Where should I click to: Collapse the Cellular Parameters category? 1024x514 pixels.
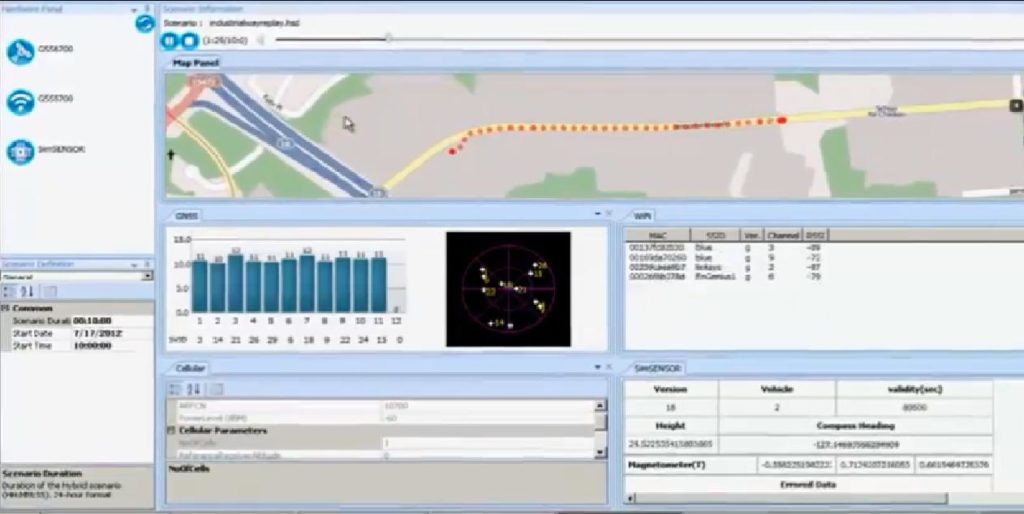[171, 430]
